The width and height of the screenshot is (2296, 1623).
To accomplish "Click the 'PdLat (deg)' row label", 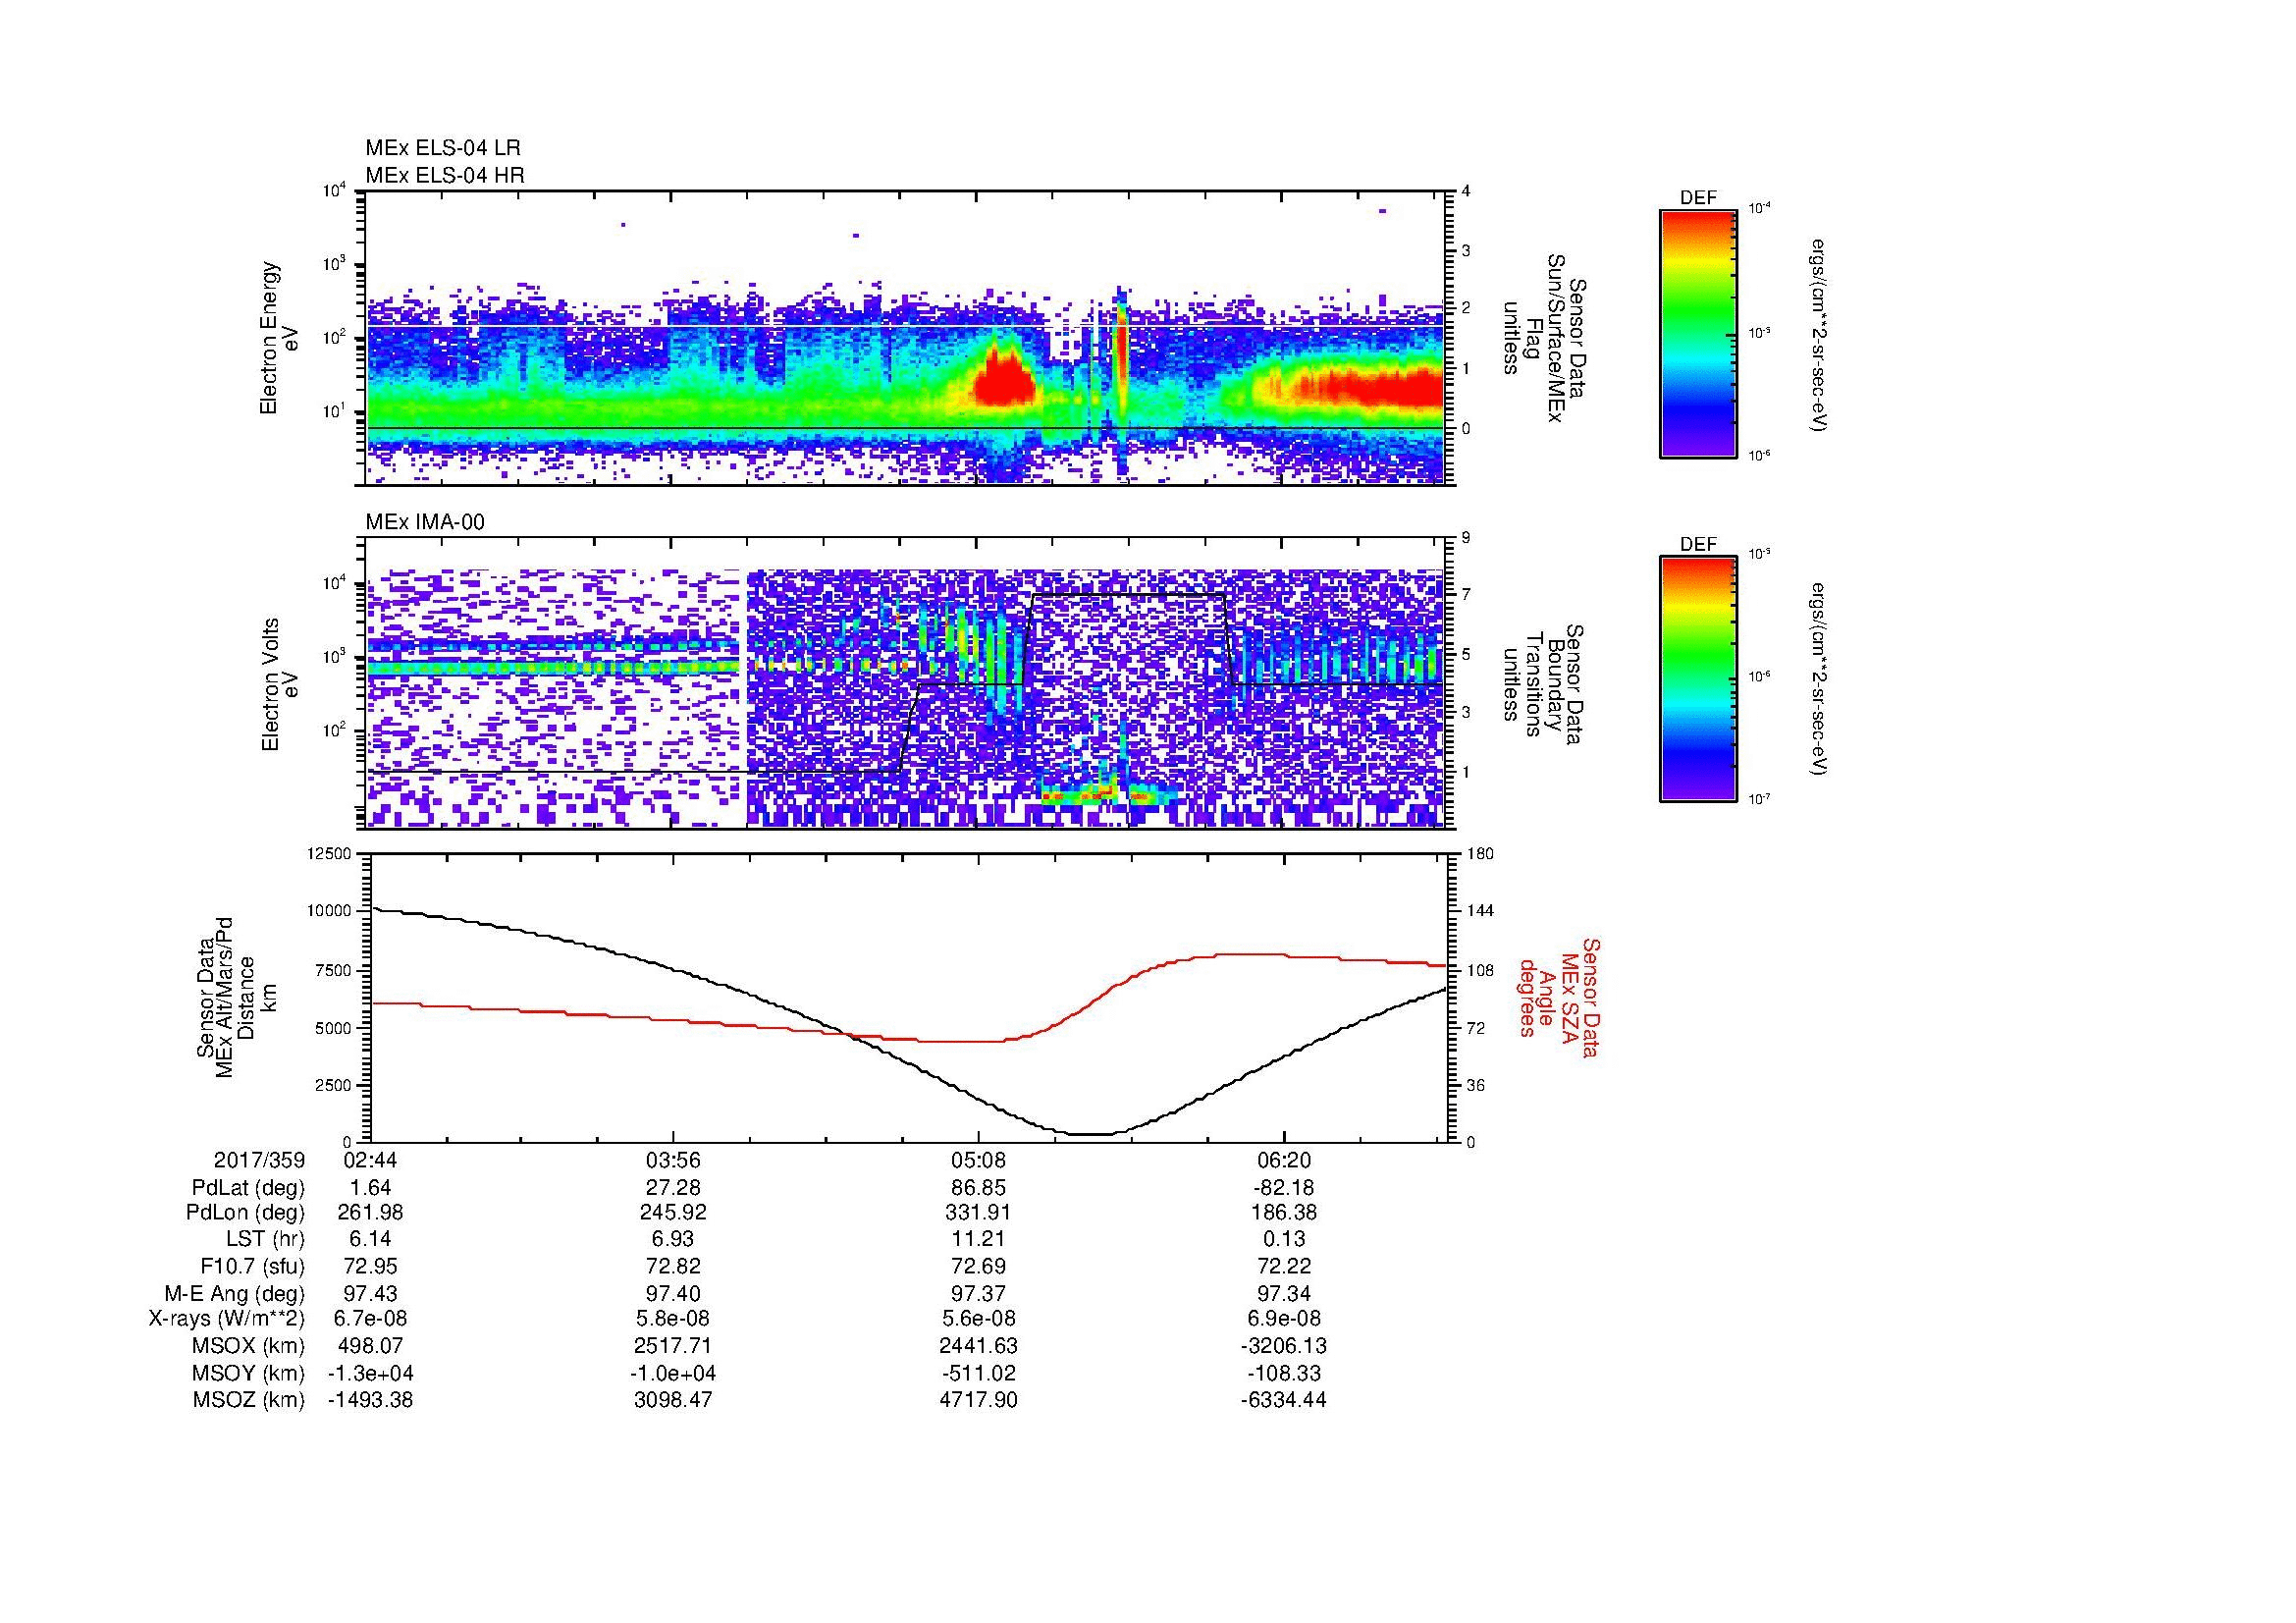I will tap(248, 1188).
